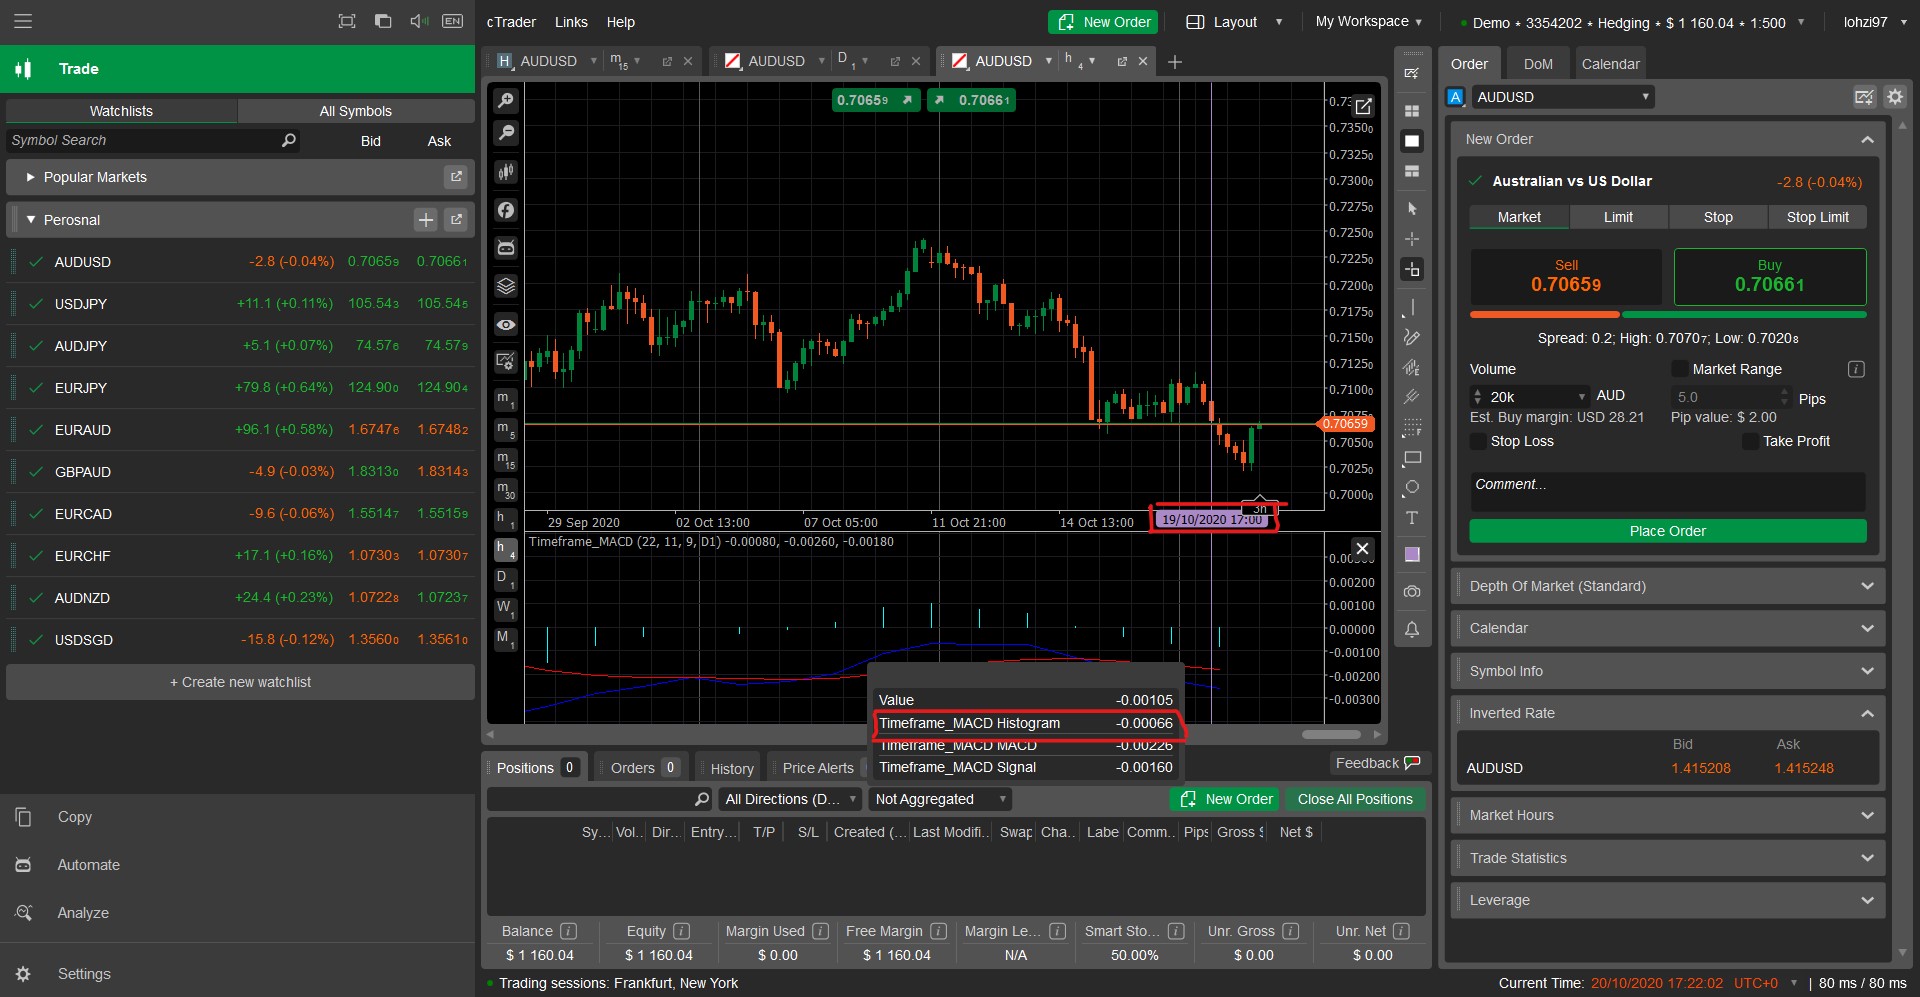Viewport: 1920px width, 997px height.
Task: Enable the Market Range checkbox
Action: (x=1680, y=369)
